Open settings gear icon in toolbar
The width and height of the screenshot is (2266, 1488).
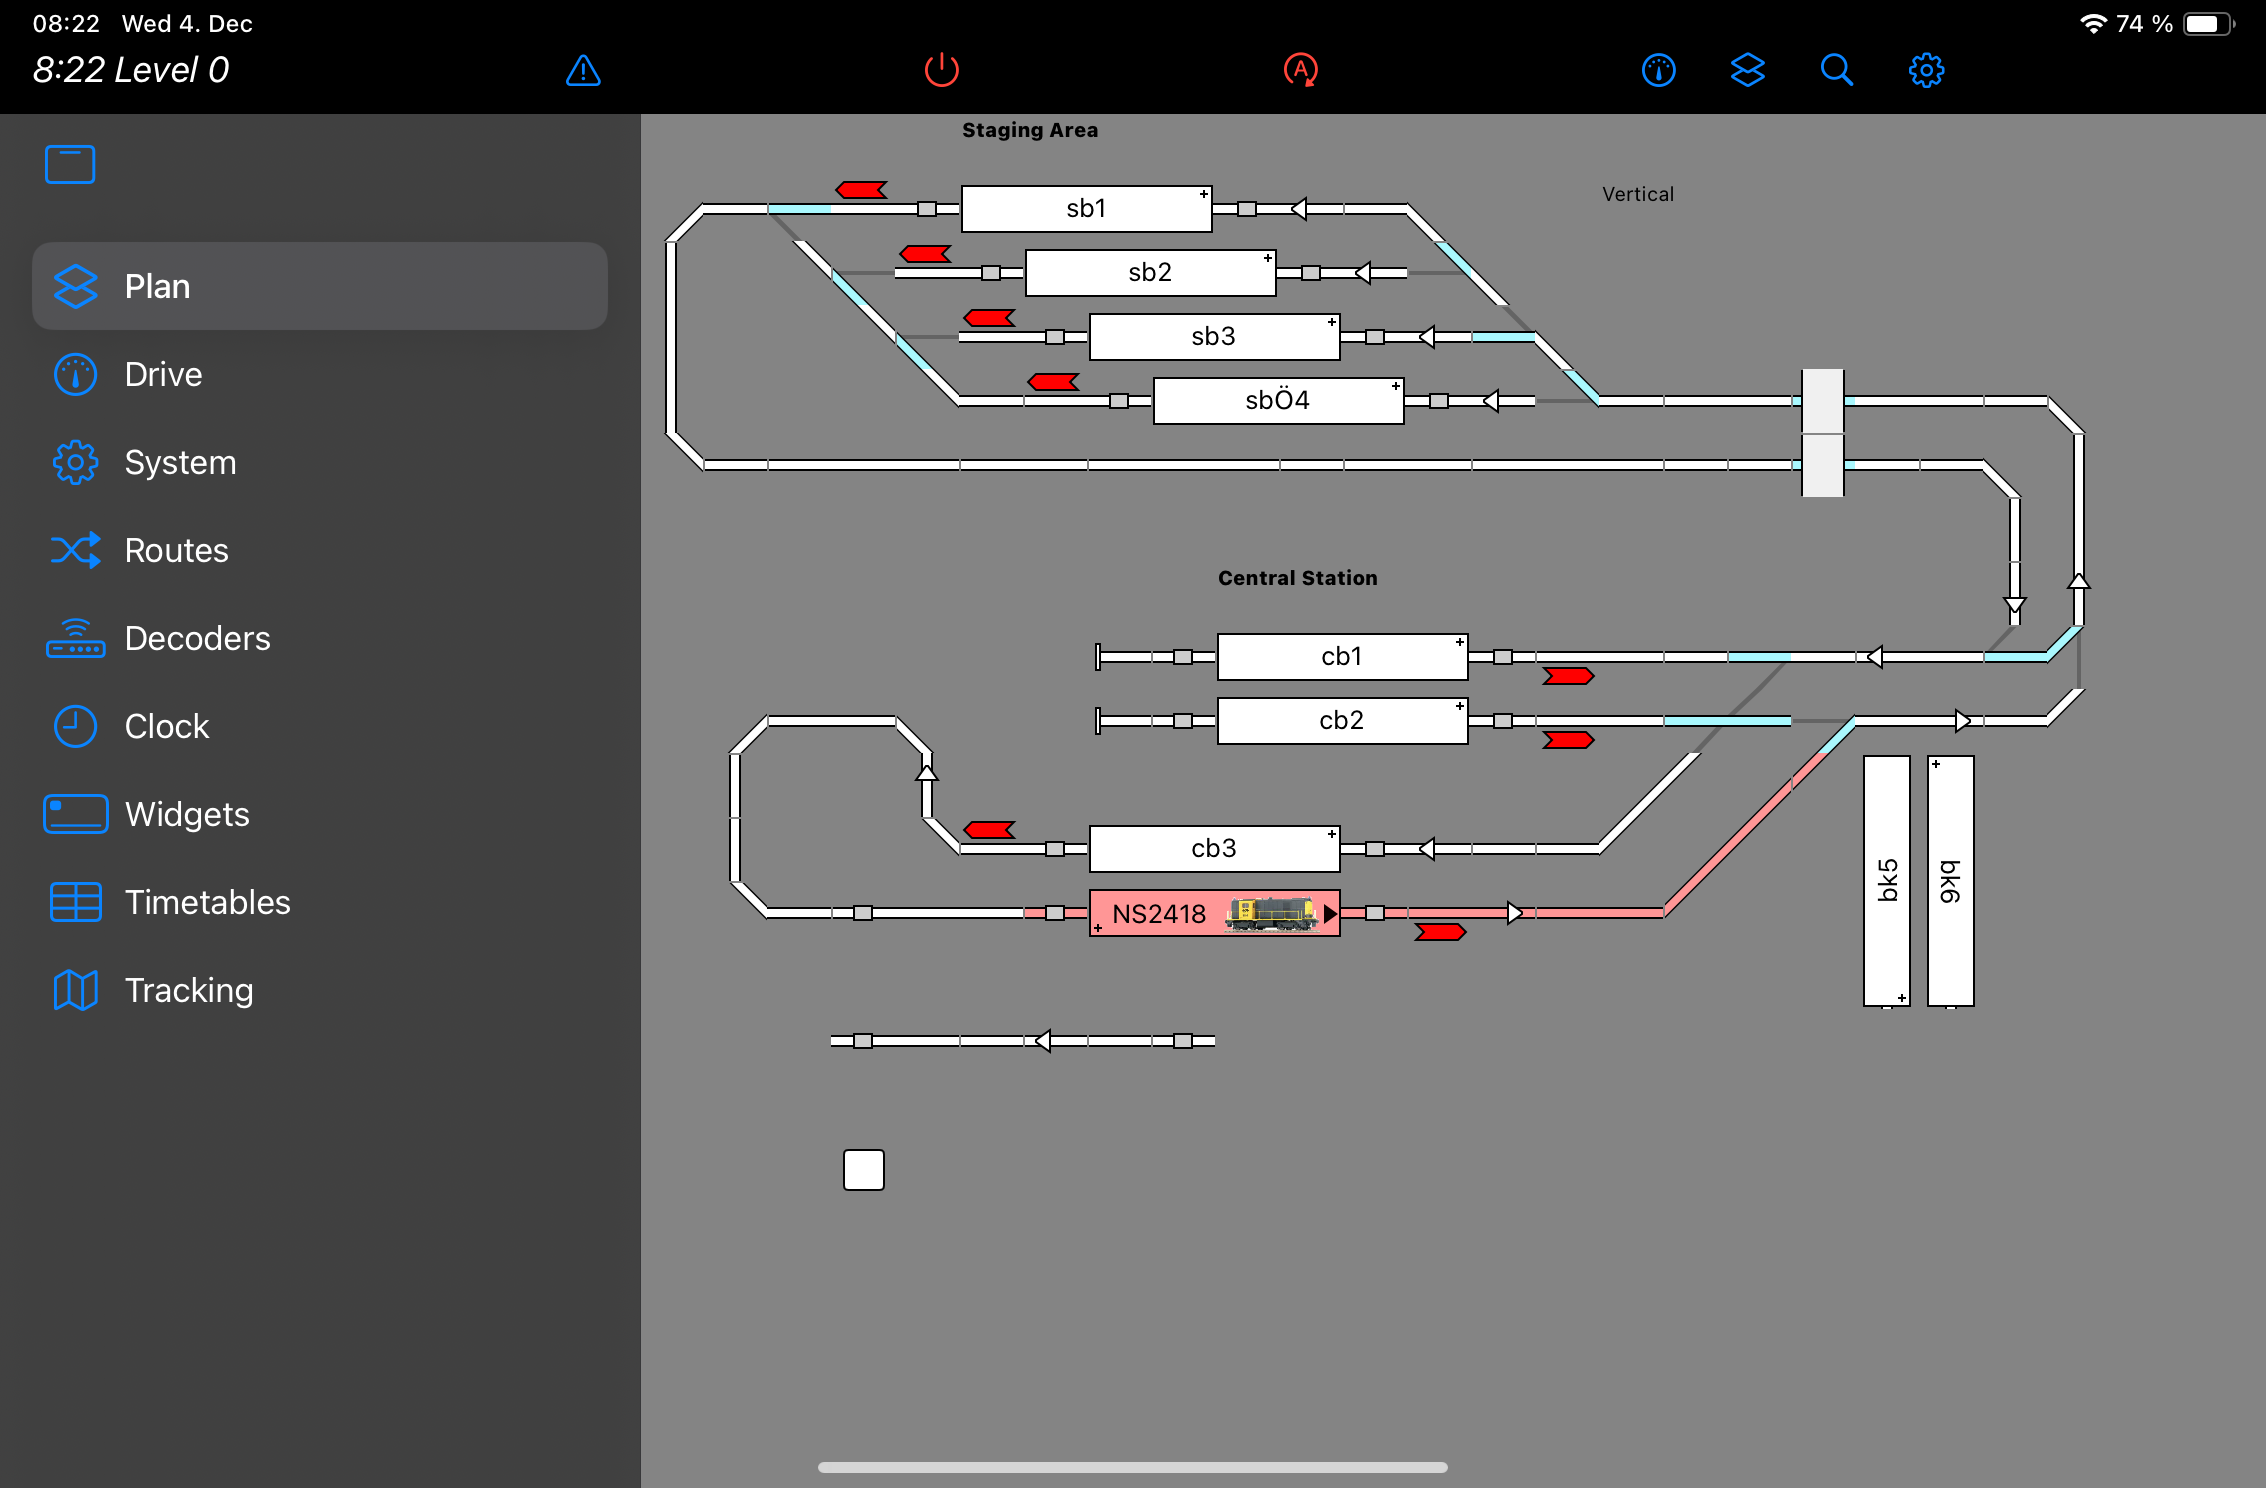[x=1926, y=70]
